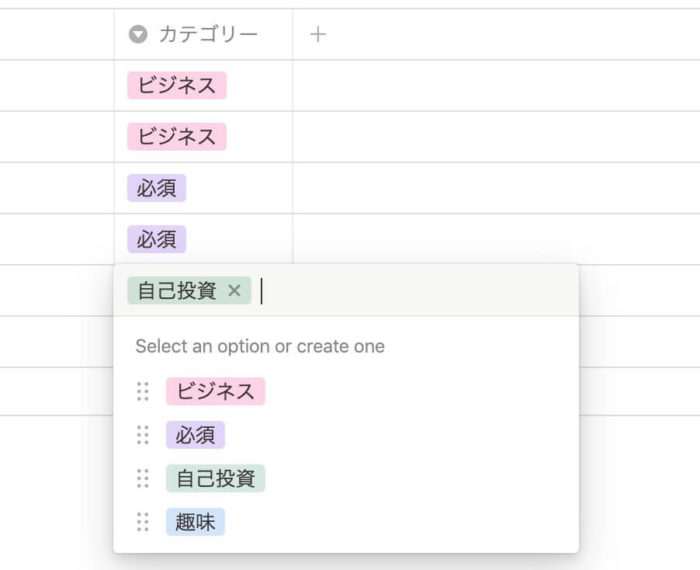The height and width of the screenshot is (570, 700).
Task: Click the tag search input field
Action: [x=415, y=291]
